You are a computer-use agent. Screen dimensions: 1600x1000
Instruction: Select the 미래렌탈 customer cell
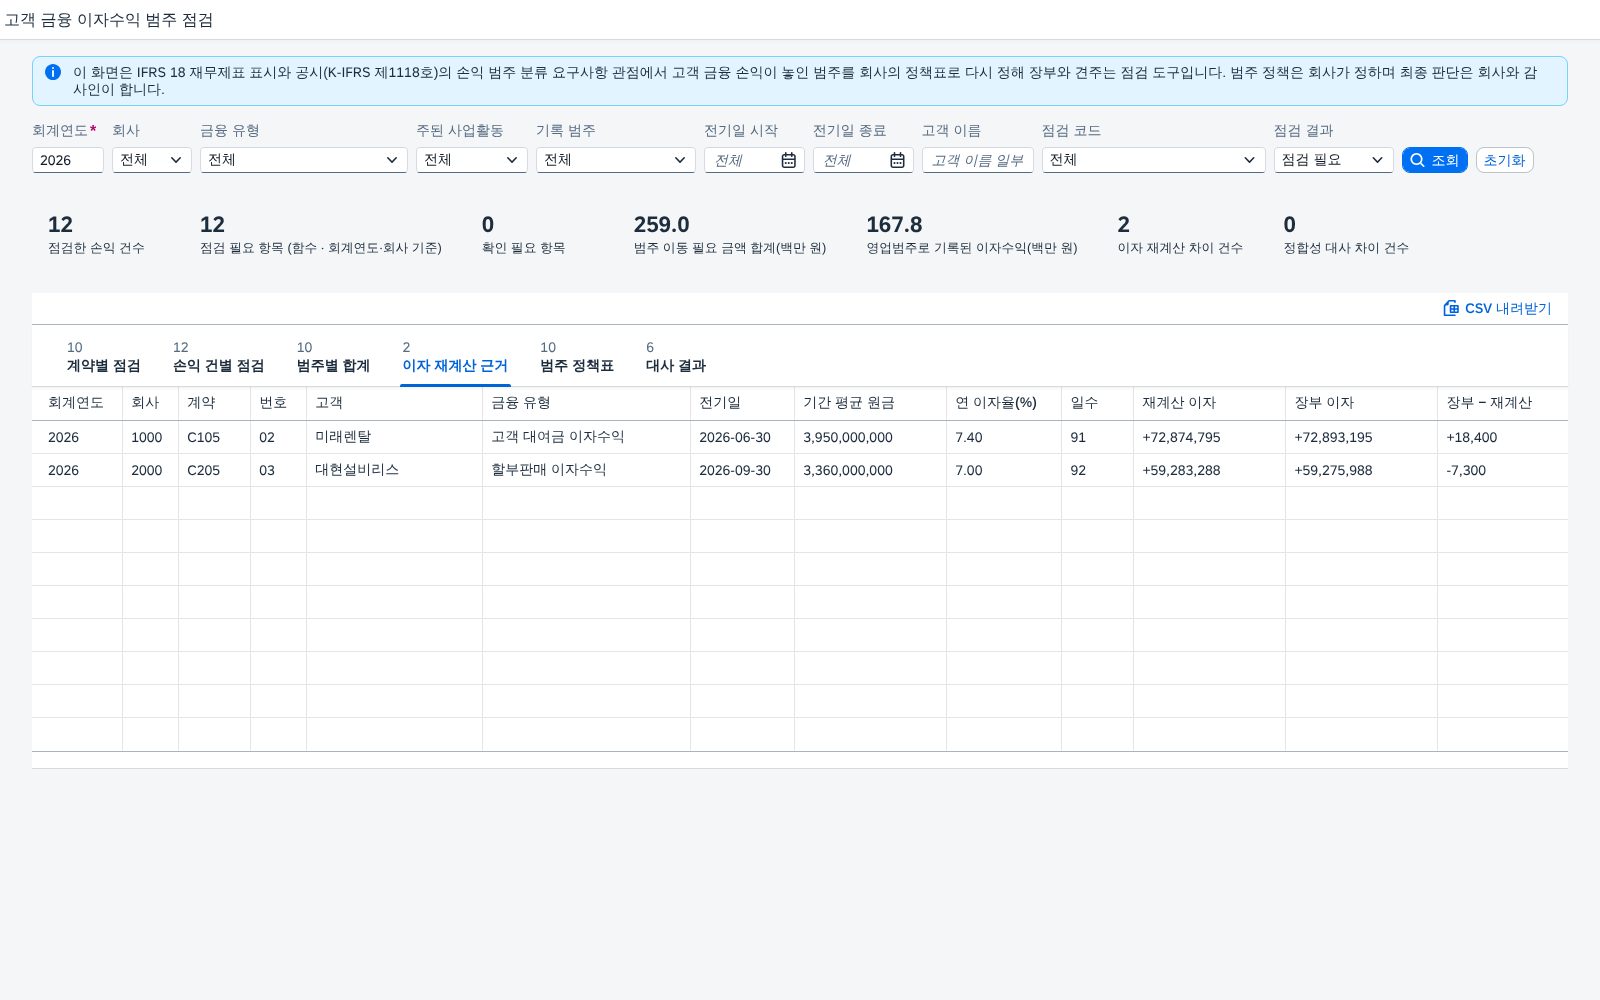coord(395,437)
